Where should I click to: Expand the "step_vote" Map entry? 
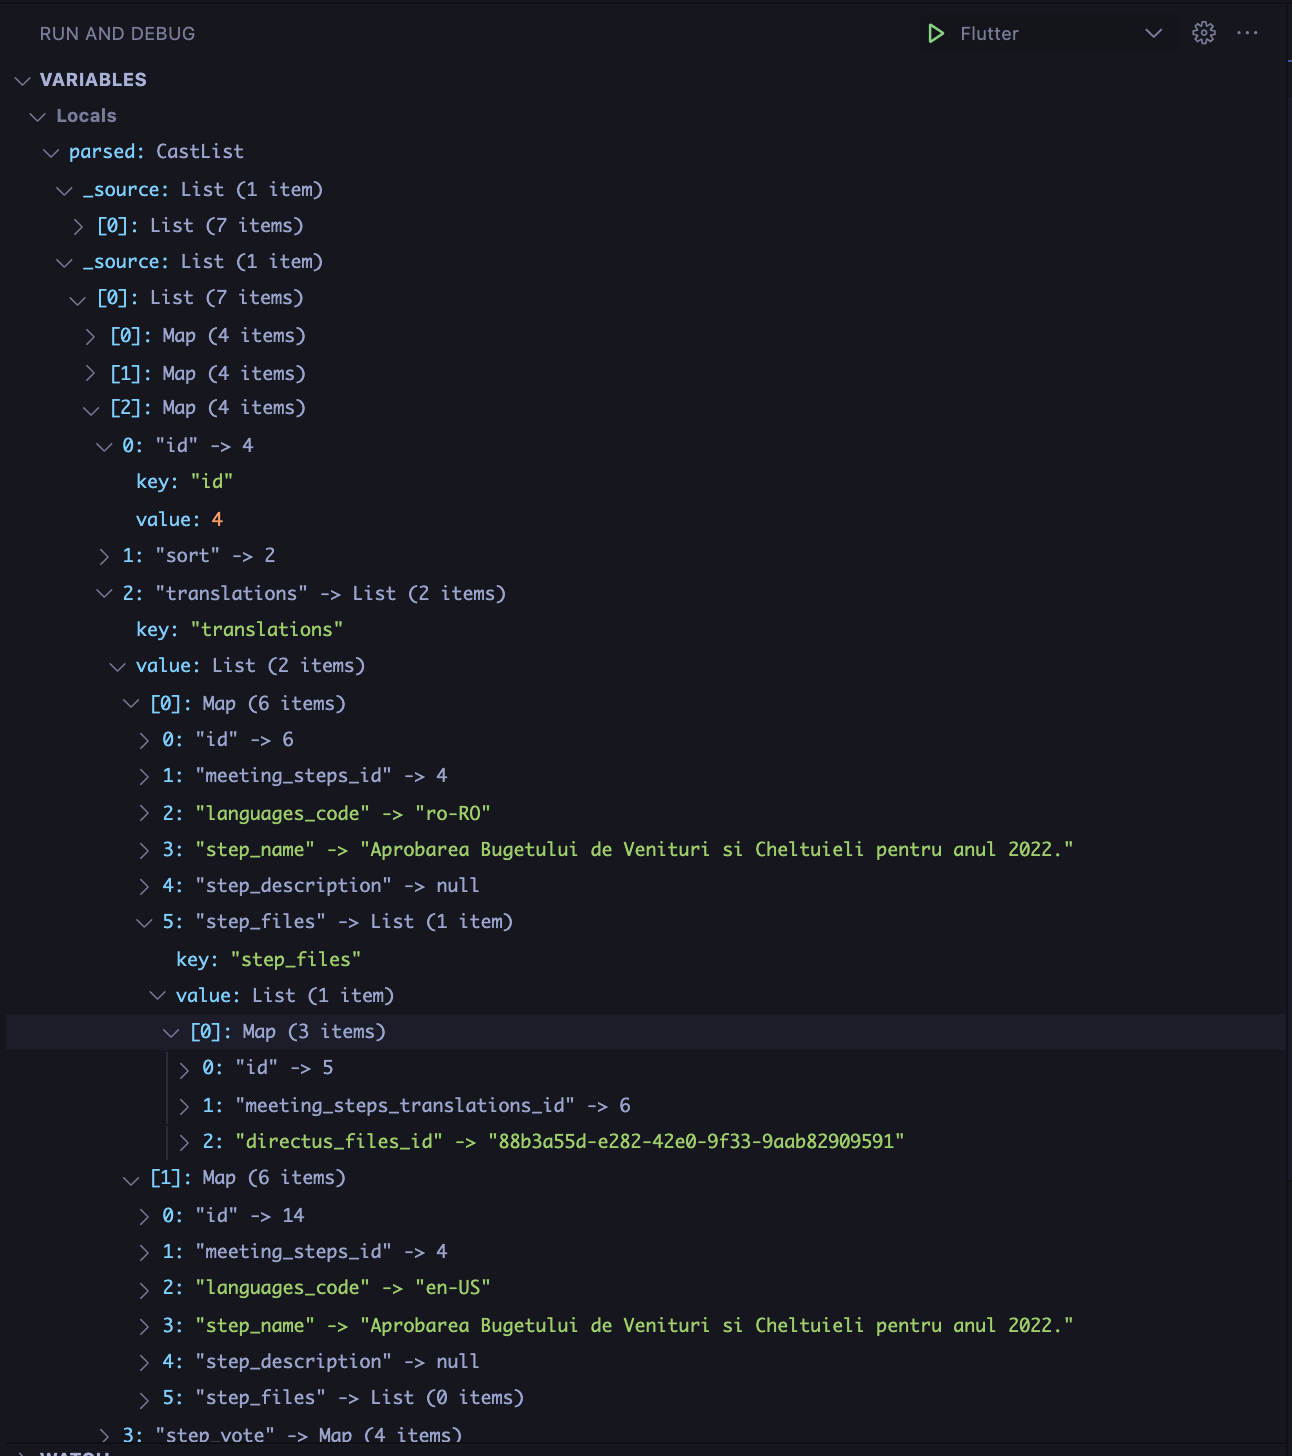105,1434
